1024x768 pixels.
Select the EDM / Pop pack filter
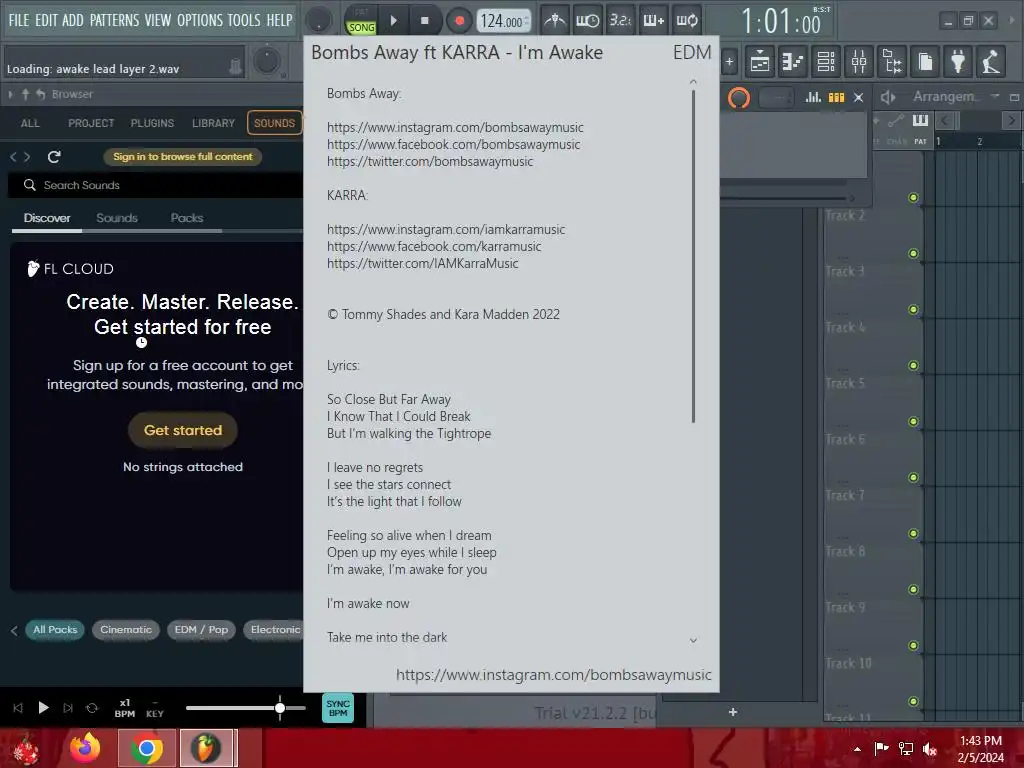click(x=201, y=630)
